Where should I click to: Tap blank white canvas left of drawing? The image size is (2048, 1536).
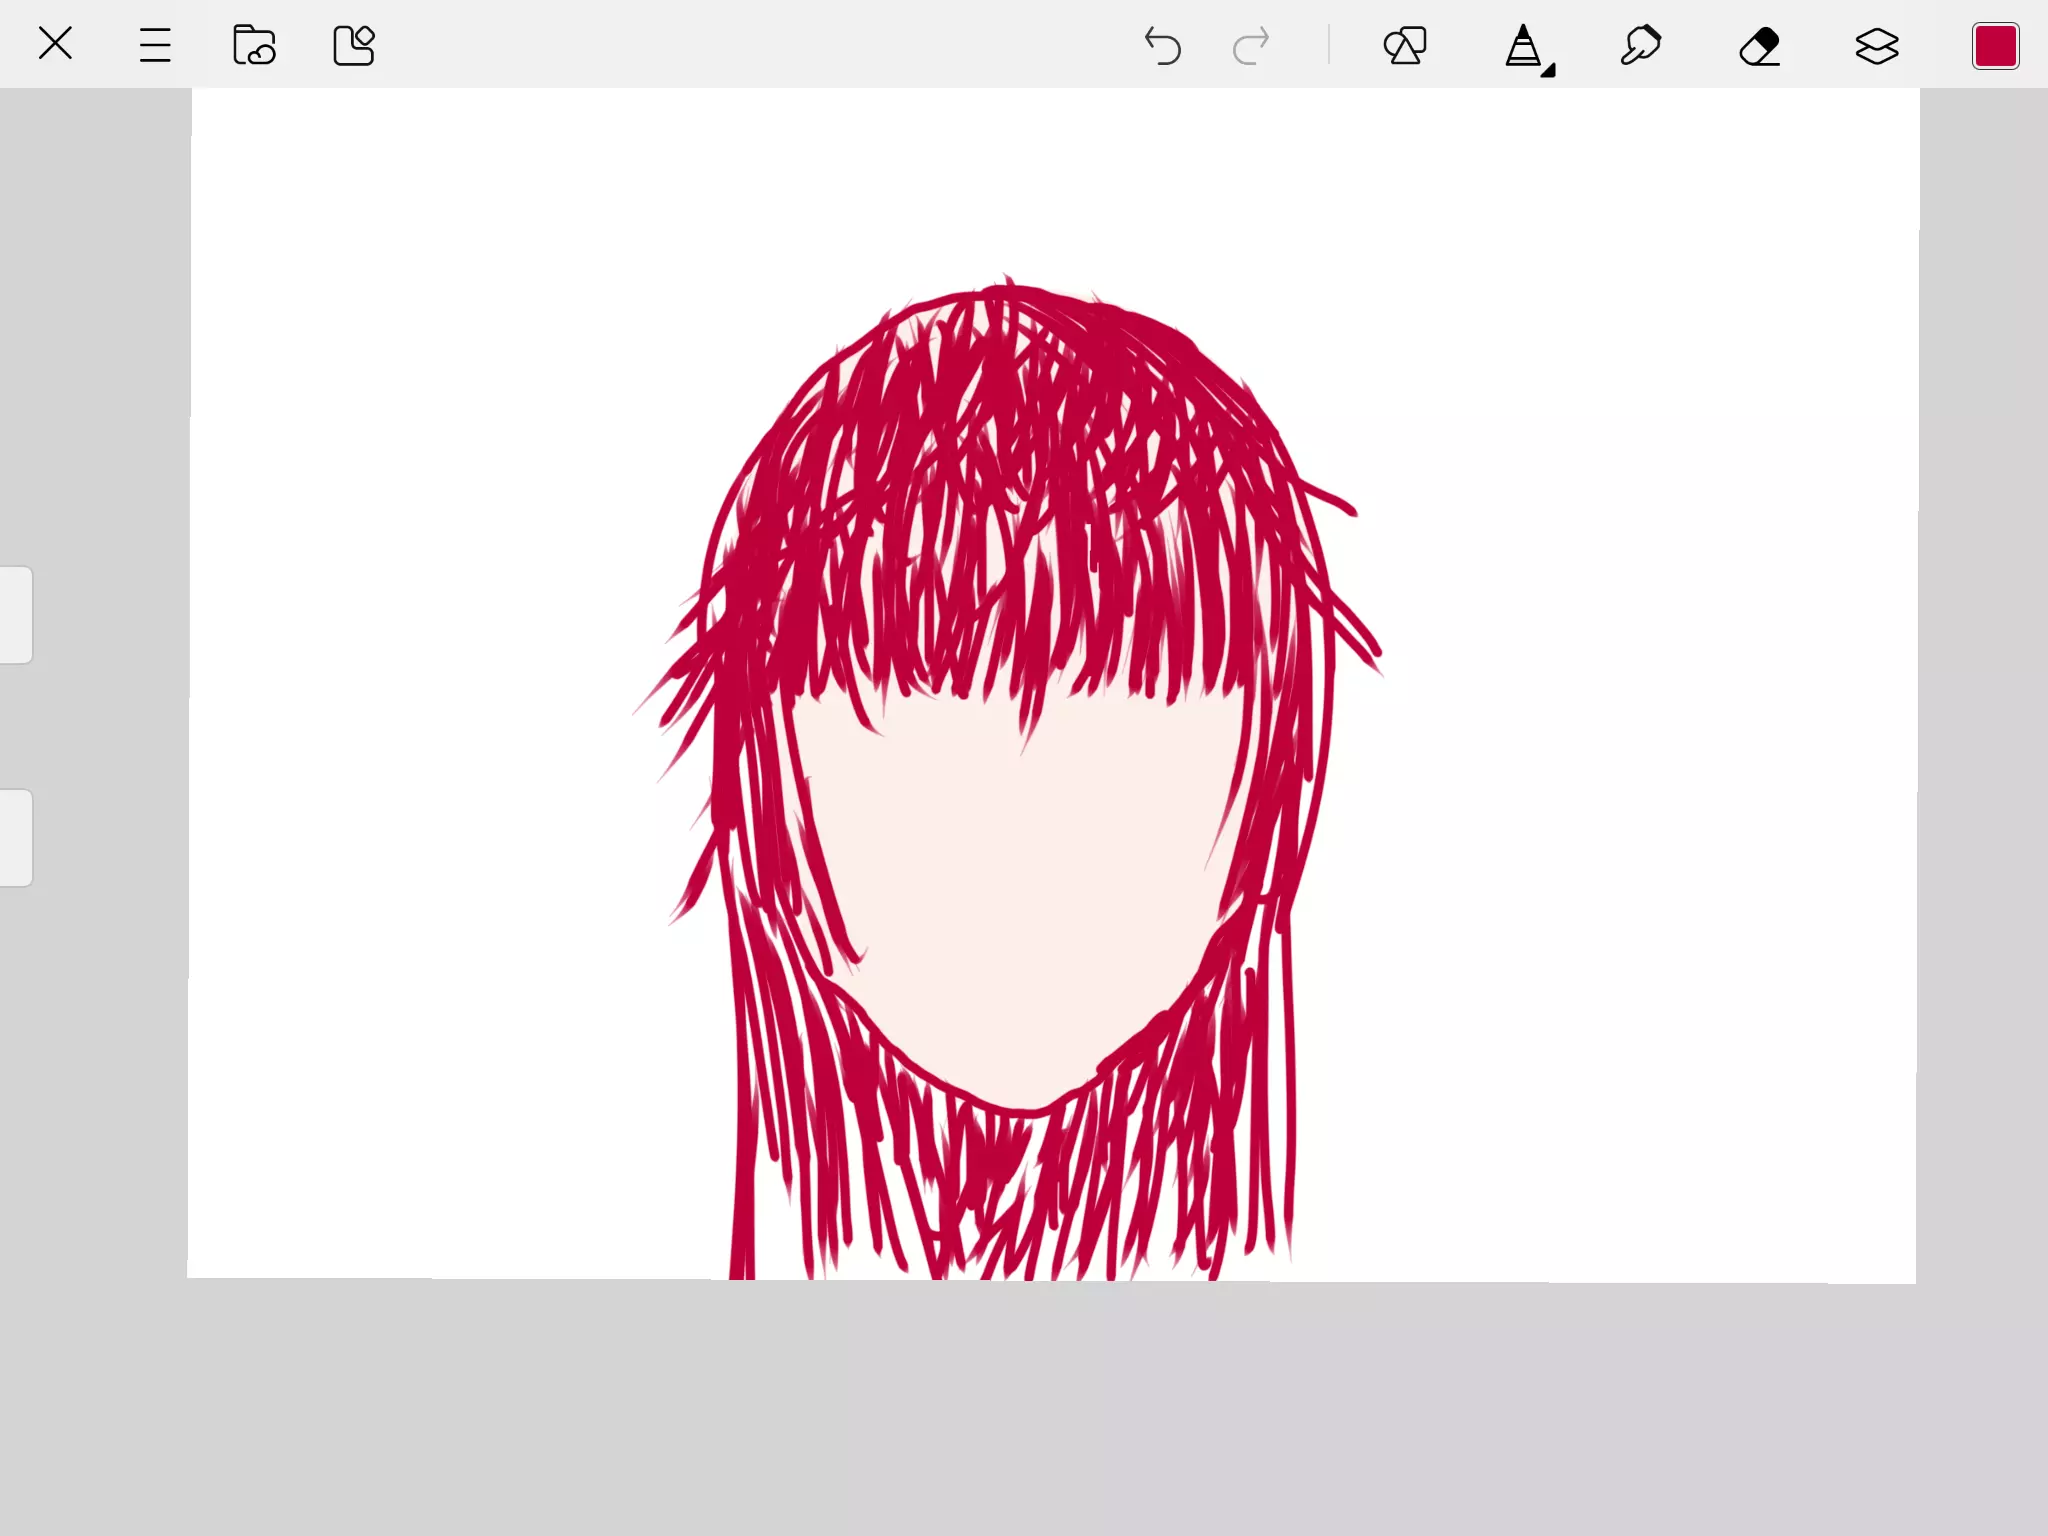click(x=420, y=700)
